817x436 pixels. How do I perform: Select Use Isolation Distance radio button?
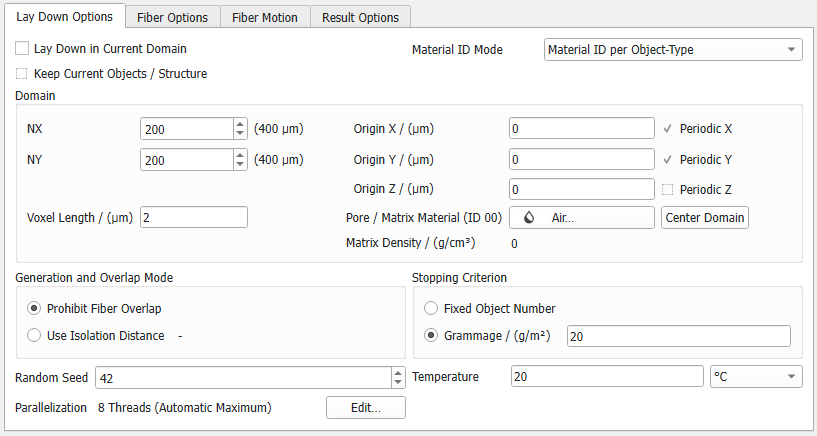coord(34,335)
